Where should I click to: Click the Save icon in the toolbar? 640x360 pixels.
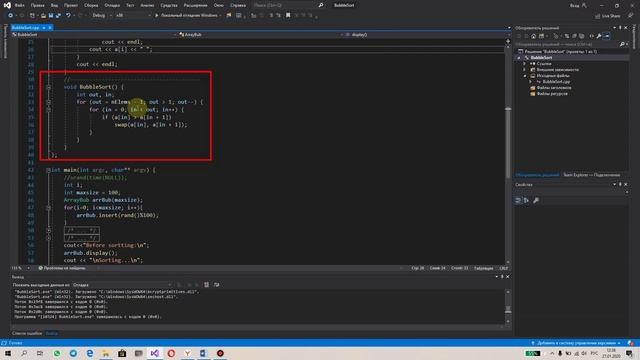[51, 16]
